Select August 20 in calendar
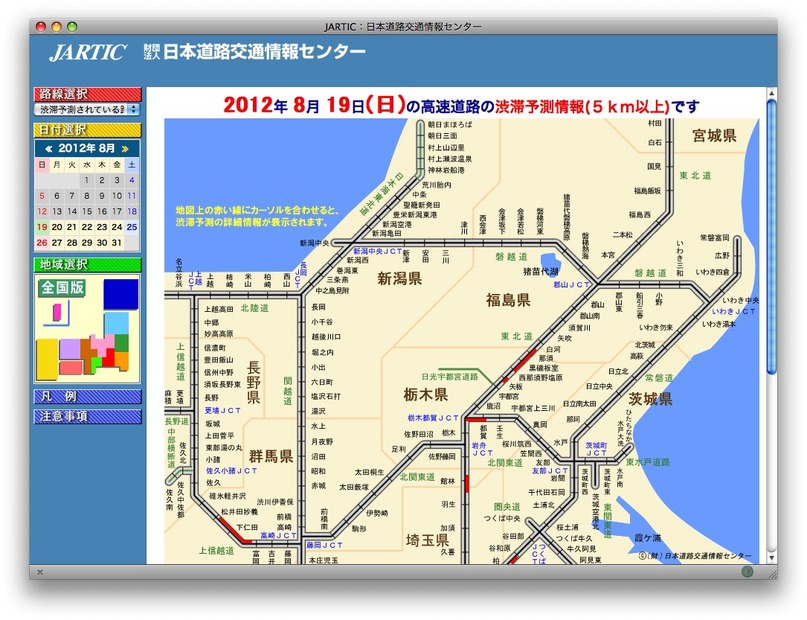 coord(57,227)
